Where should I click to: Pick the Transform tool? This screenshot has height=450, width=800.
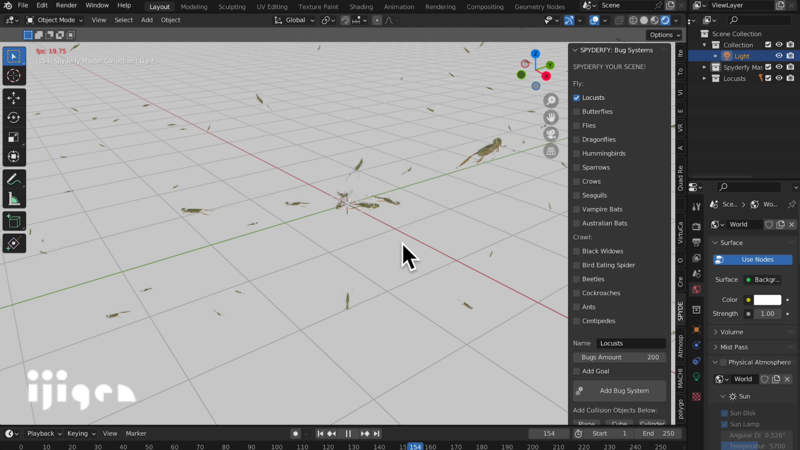(x=14, y=157)
